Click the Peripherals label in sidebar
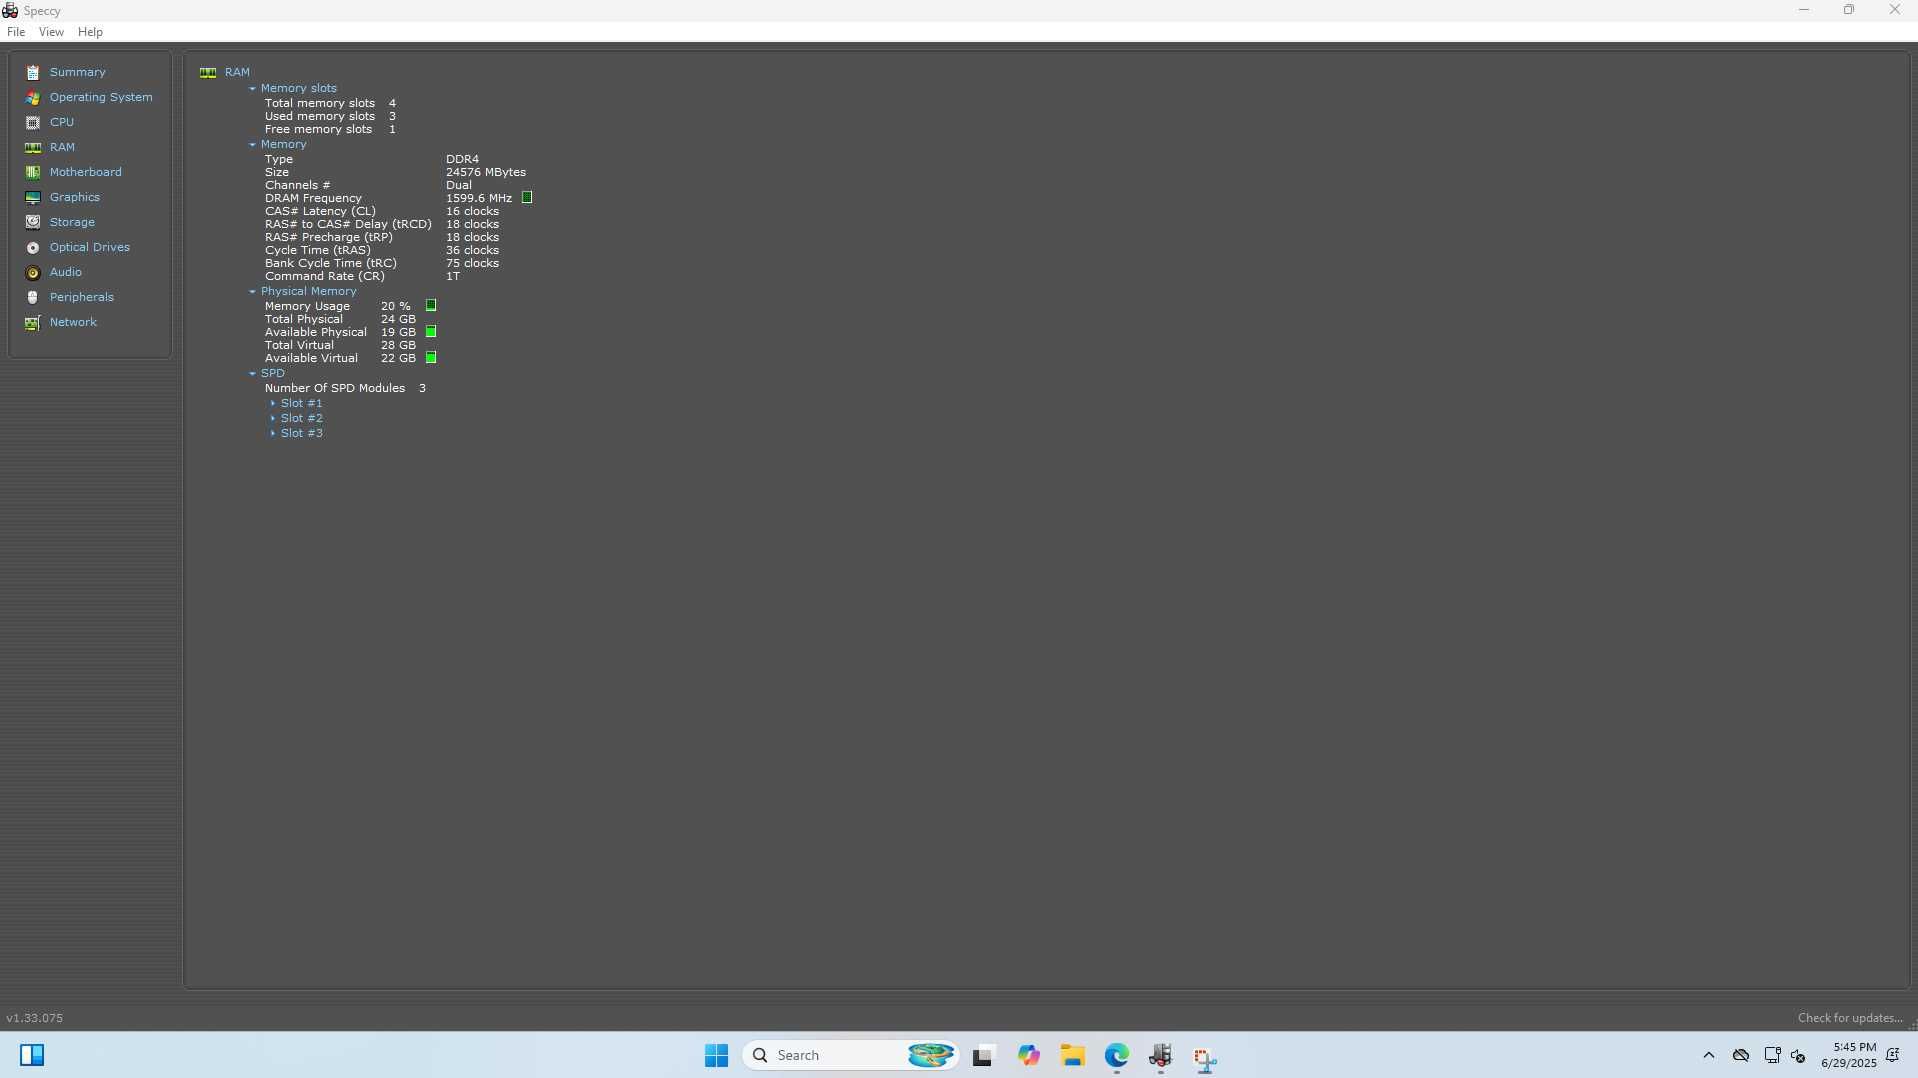Viewport: 1918px width, 1078px height. pyautogui.click(x=82, y=297)
